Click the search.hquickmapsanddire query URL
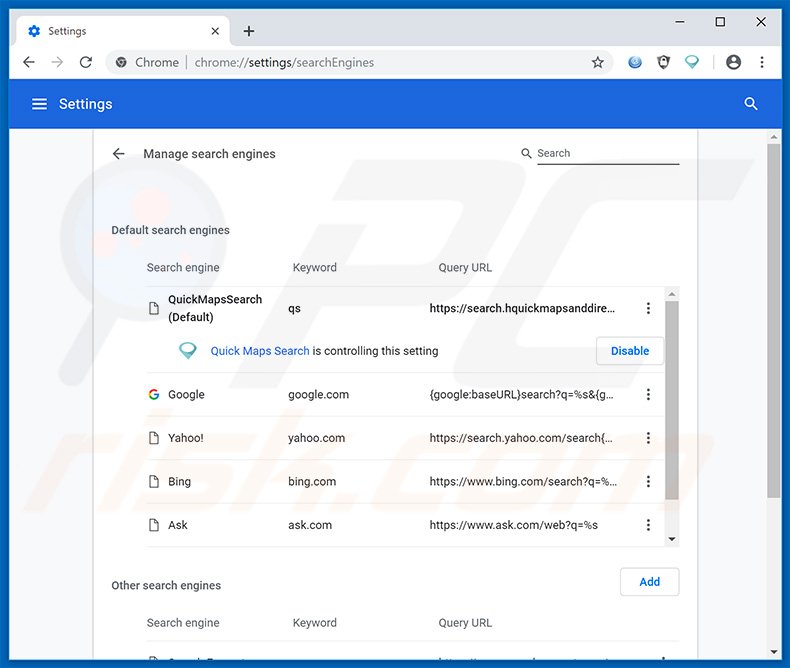Image resolution: width=790 pixels, height=668 pixels. point(522,308)
